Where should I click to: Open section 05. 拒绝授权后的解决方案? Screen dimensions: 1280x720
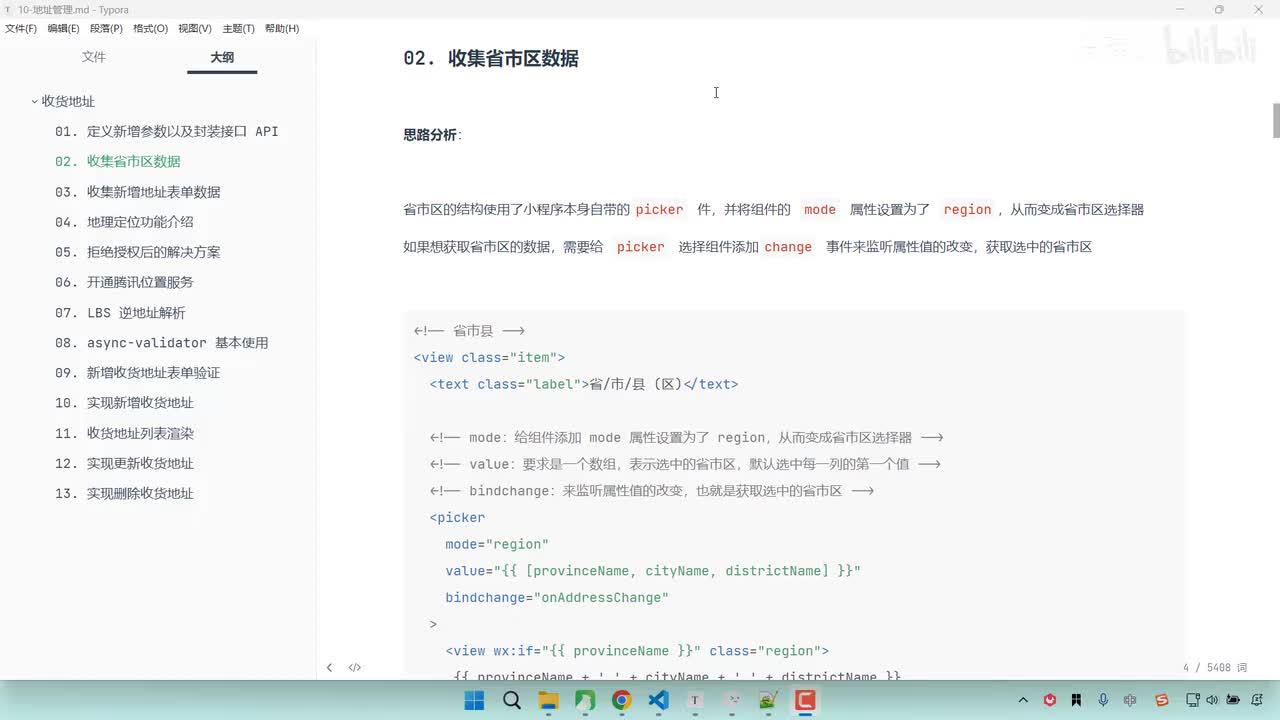point(138,252)
